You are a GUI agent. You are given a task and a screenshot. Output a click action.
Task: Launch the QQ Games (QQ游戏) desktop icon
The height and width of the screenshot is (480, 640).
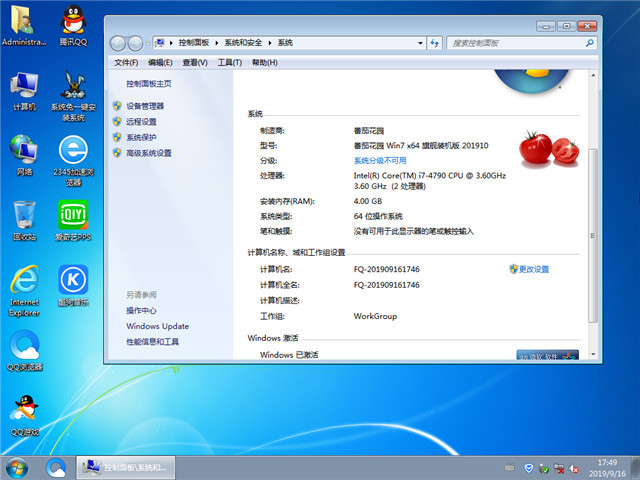[24, 416]
